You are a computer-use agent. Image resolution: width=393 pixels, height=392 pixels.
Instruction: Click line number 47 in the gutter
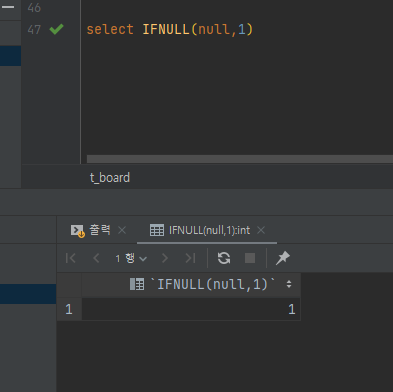(34, 30)
